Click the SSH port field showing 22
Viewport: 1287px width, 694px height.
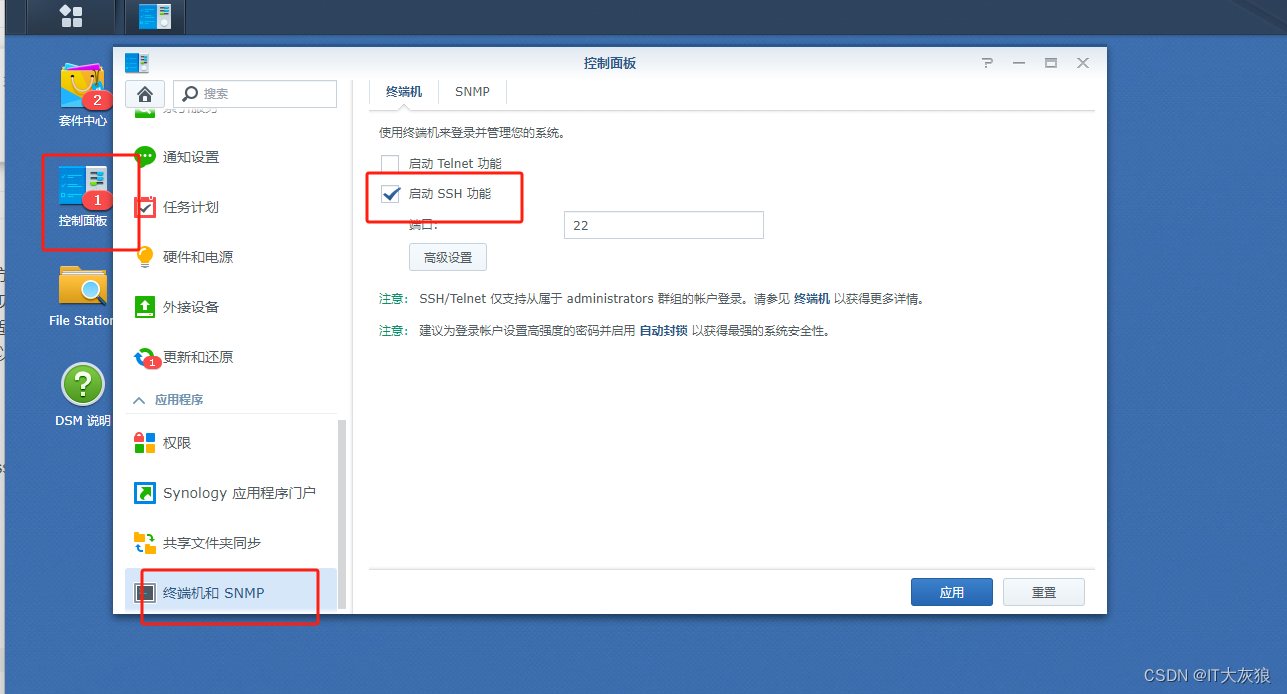tap(664, 225)
